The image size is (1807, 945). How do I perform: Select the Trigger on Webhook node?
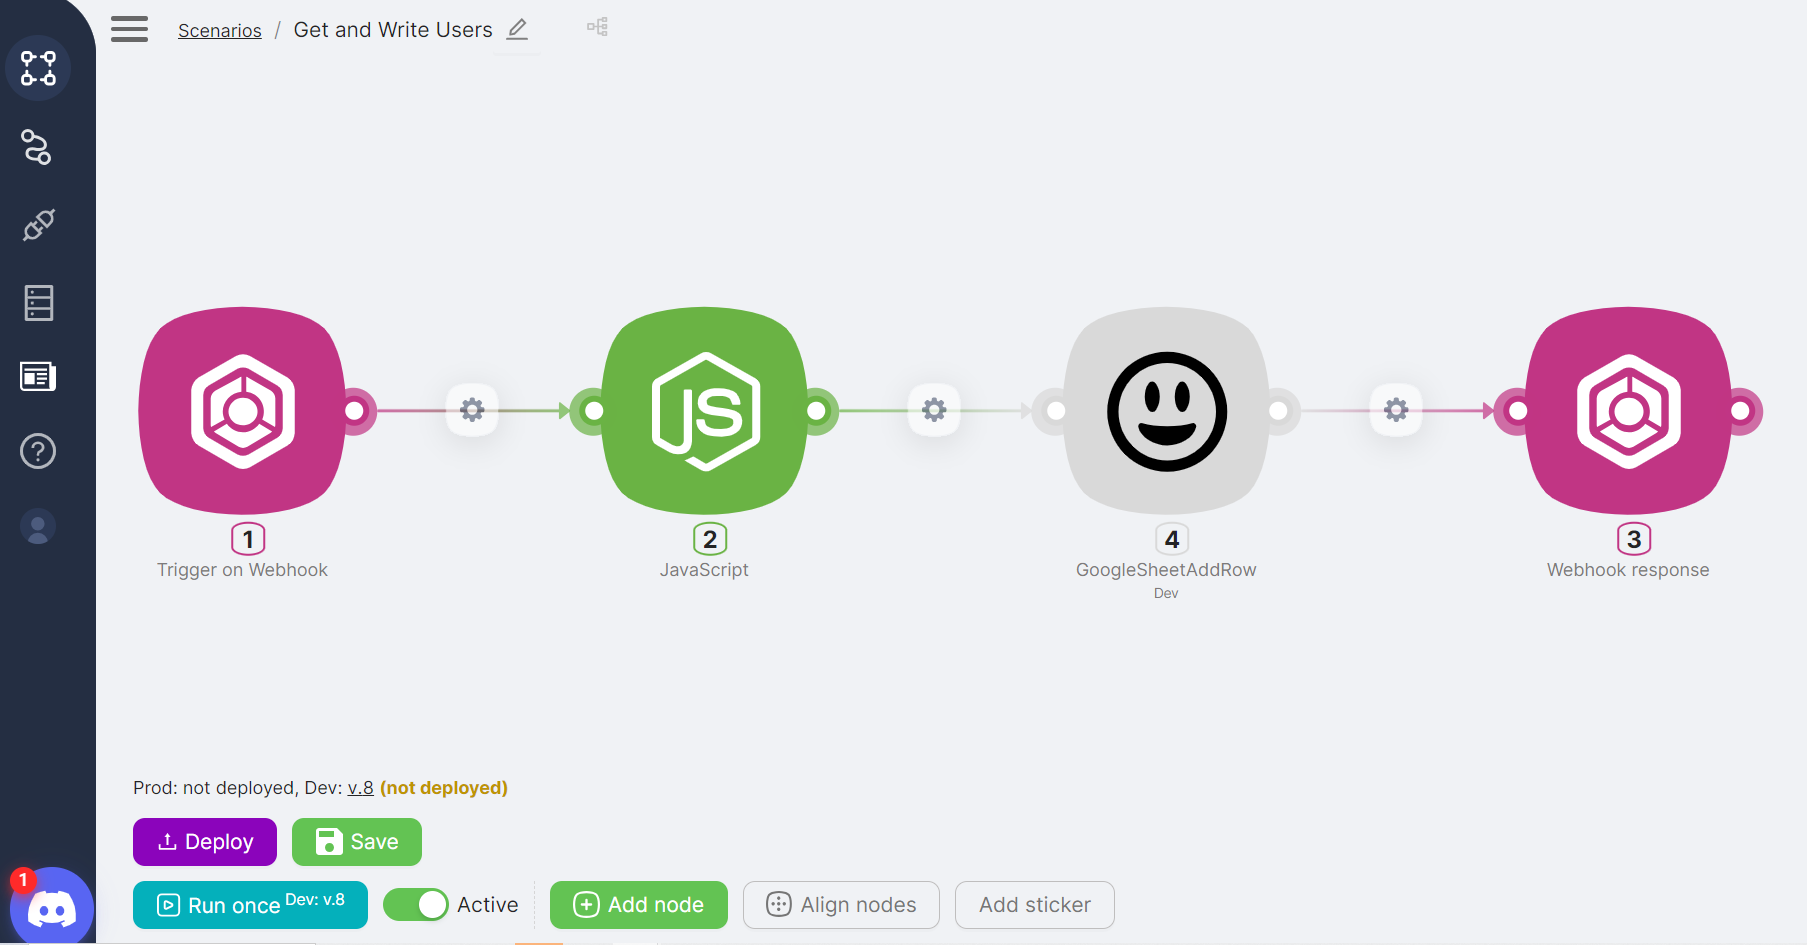click(242, 410)
